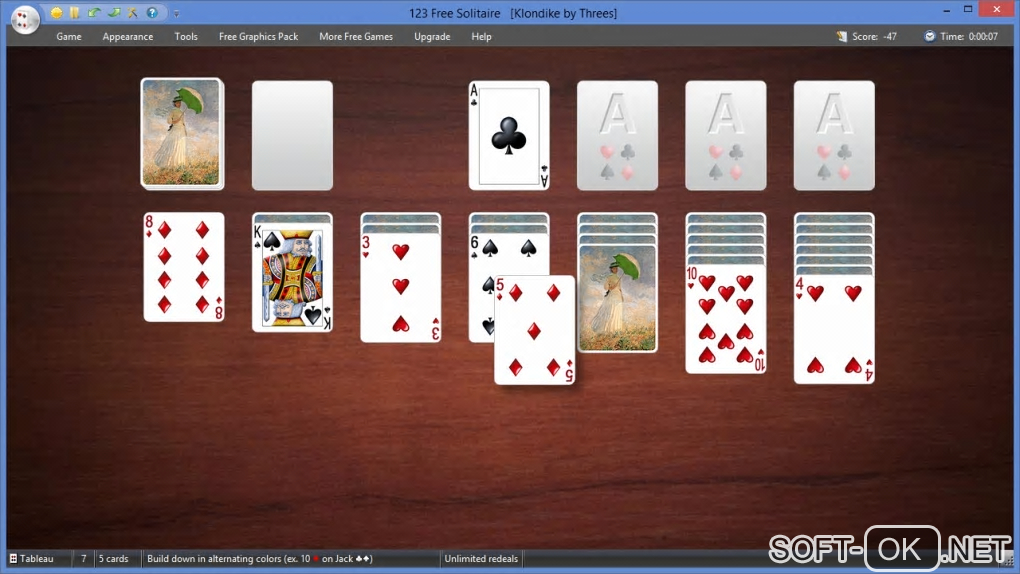Image resolution: width=1020 pixels, height=574 pixels.
Task: Click the green undo arrow icon
Action: pyautogui.click(x=94, y=12)
